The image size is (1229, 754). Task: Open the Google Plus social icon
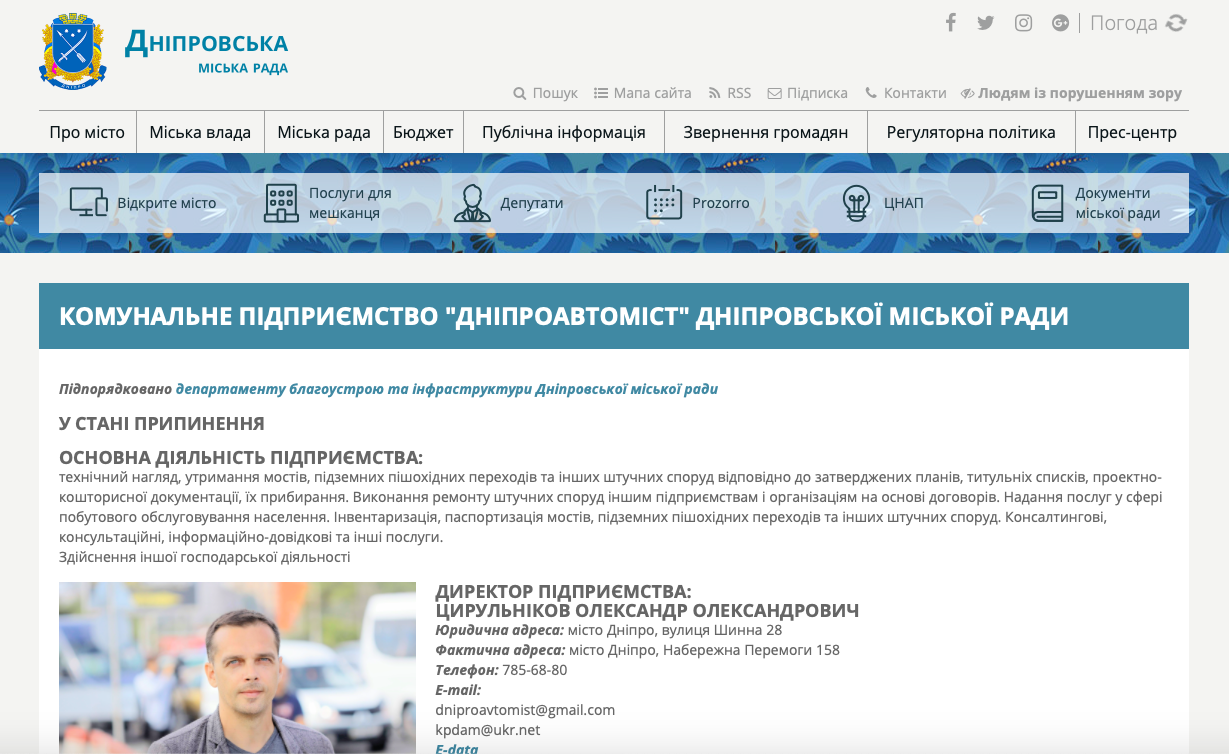[x=1060, y=23]
